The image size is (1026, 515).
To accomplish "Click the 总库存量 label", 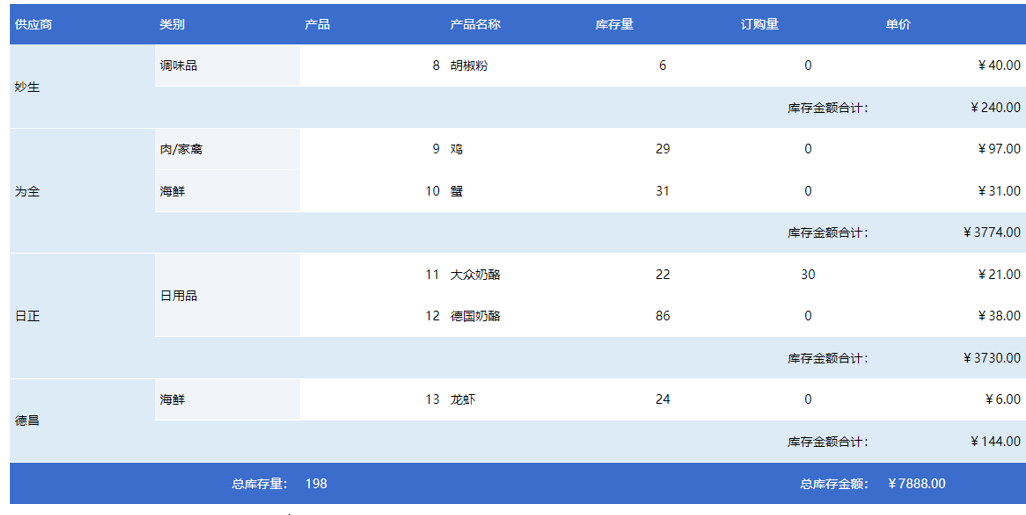I will [260, 484].
